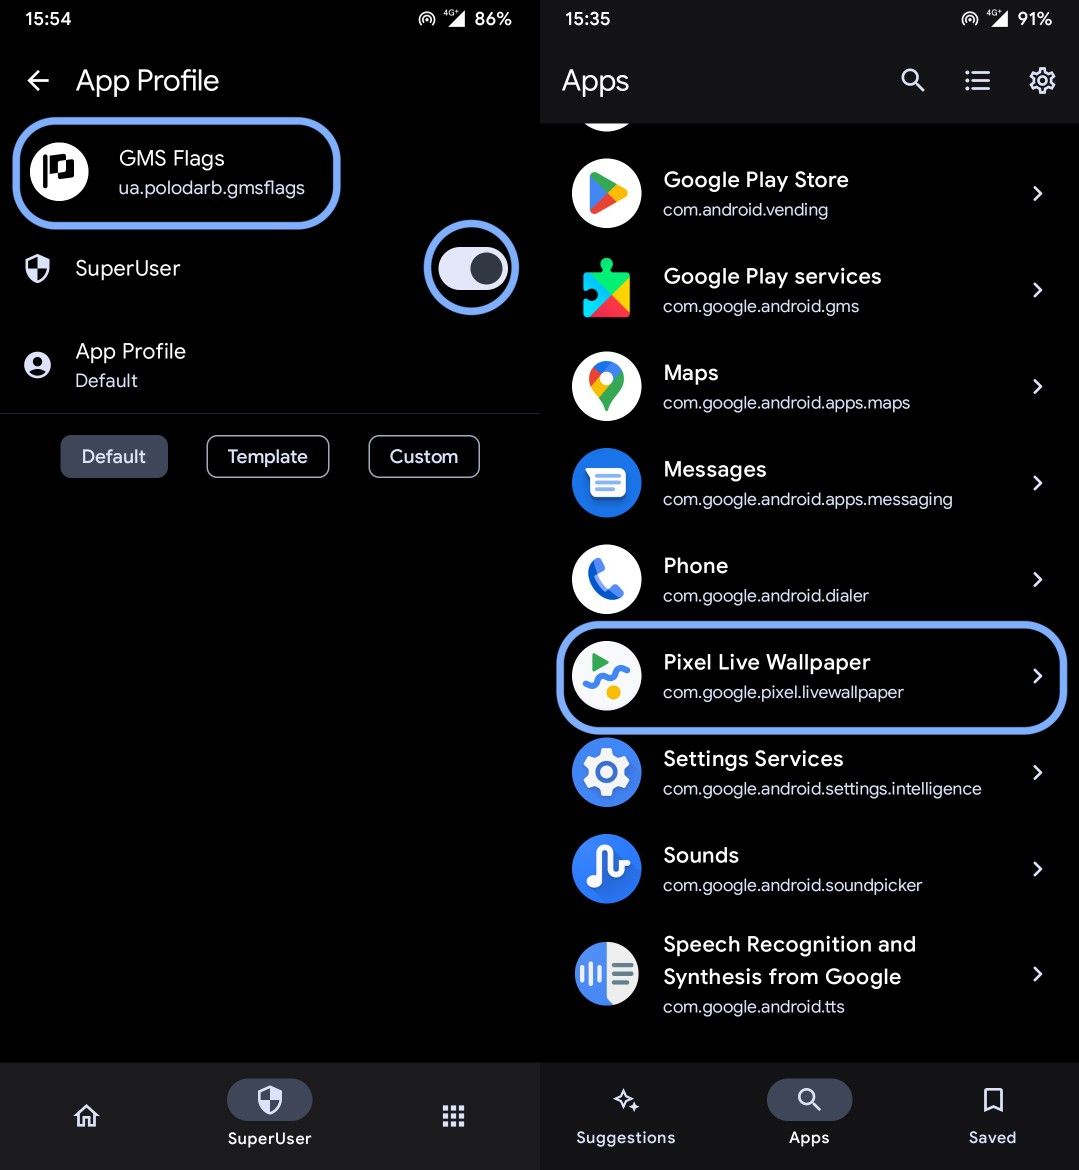
Task: Tap com.google.pixel.livewallpaper text
Action: pos(783,692)
